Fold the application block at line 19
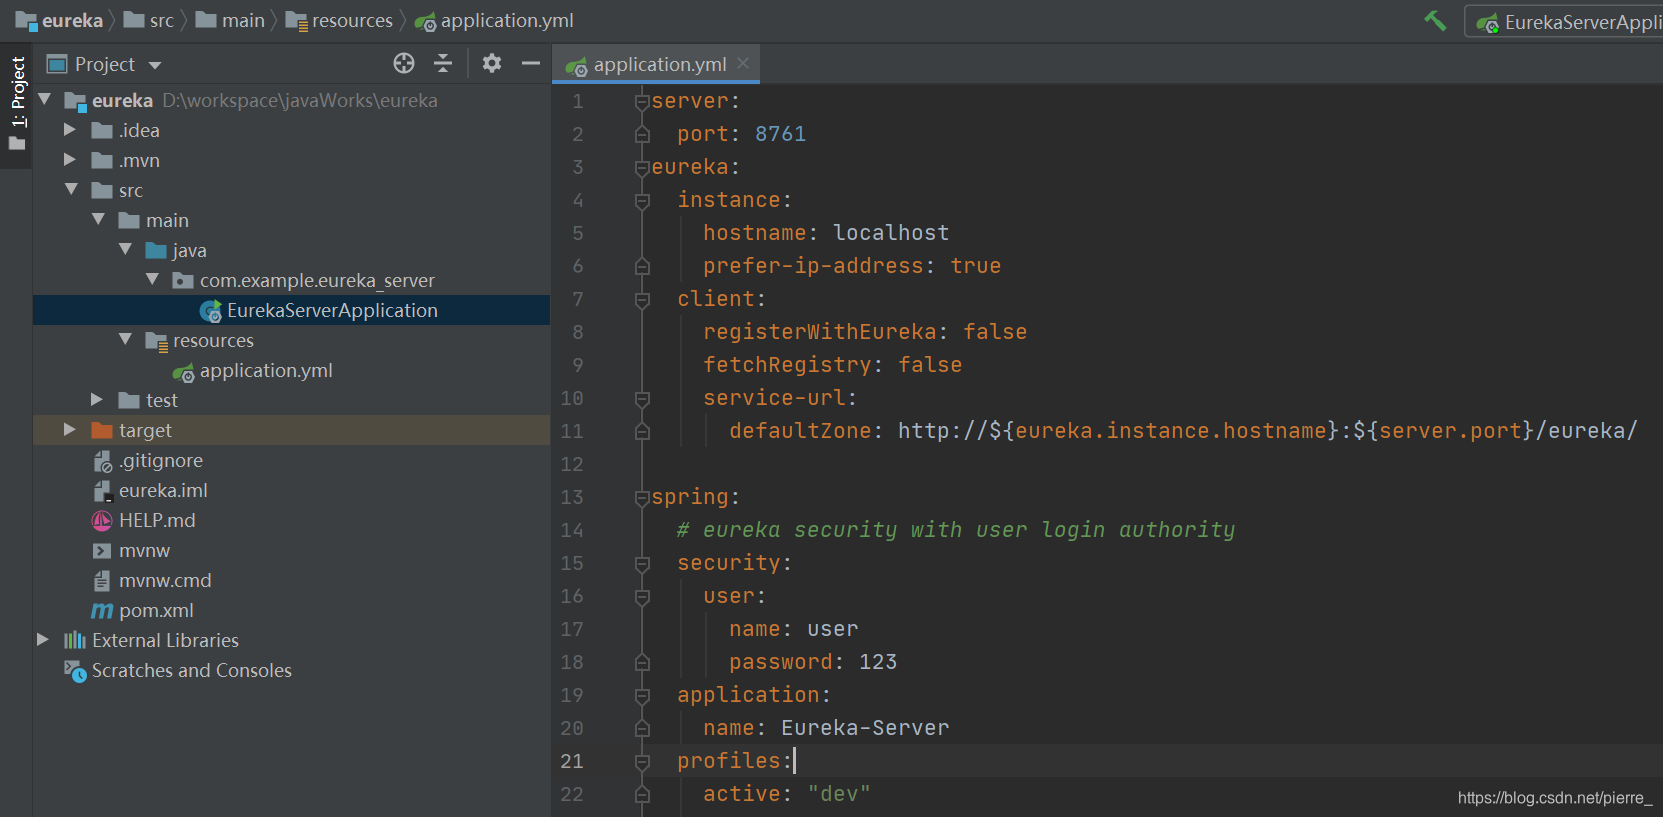This screenshot has width=1663, height=817. [642, 695]
